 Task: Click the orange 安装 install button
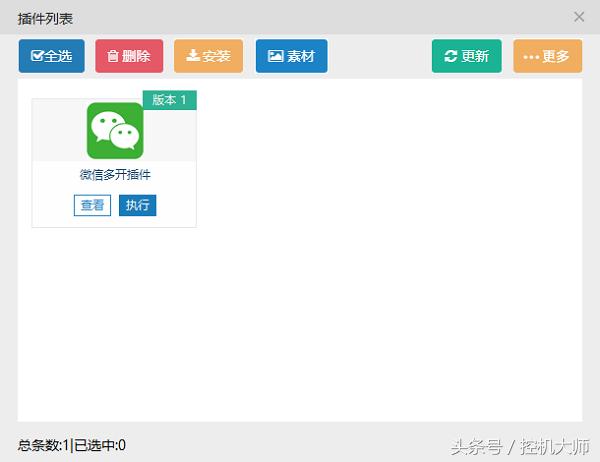pos(209,56)
